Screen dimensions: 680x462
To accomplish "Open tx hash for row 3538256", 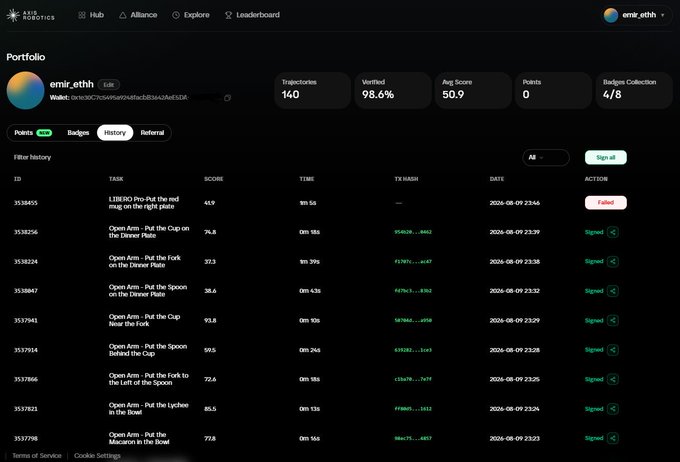I will (413, 232).
